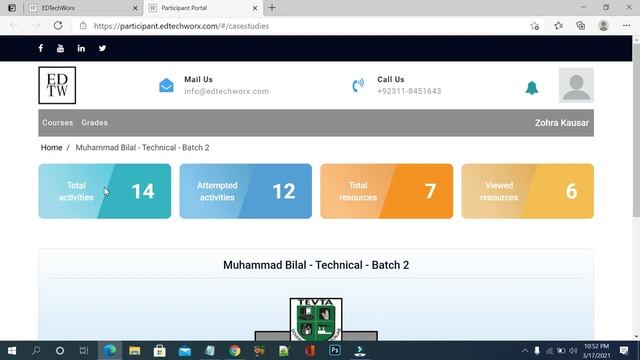The height and width of the screenshot is (360, 640).
Task: Open browser Collections
Action: 580,26
